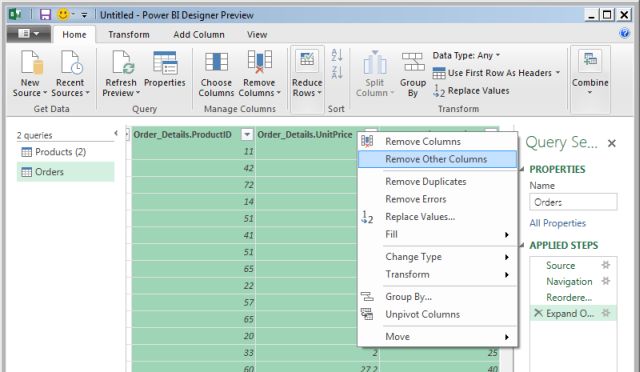Open Order_Details.ProductID column filter dropdown

247,134
